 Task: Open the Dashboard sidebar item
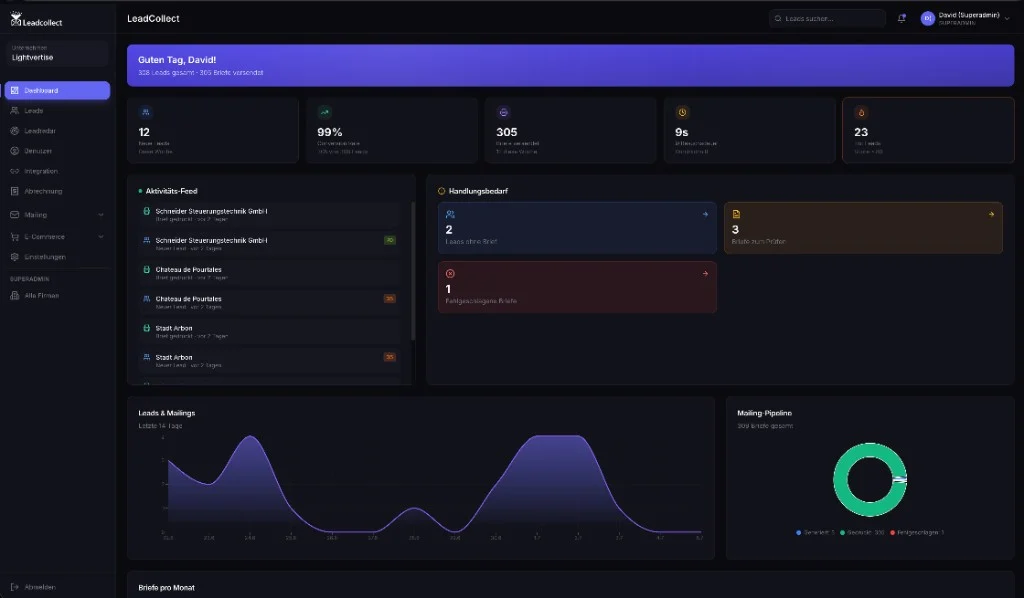tap(57, 90)
